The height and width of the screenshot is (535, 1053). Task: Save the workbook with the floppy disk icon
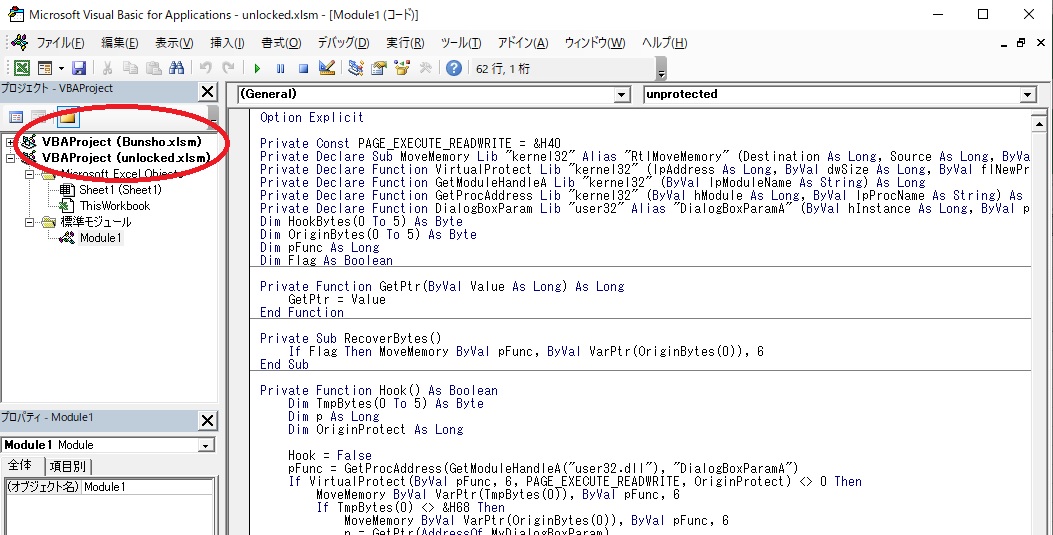(x=78, y=68)
